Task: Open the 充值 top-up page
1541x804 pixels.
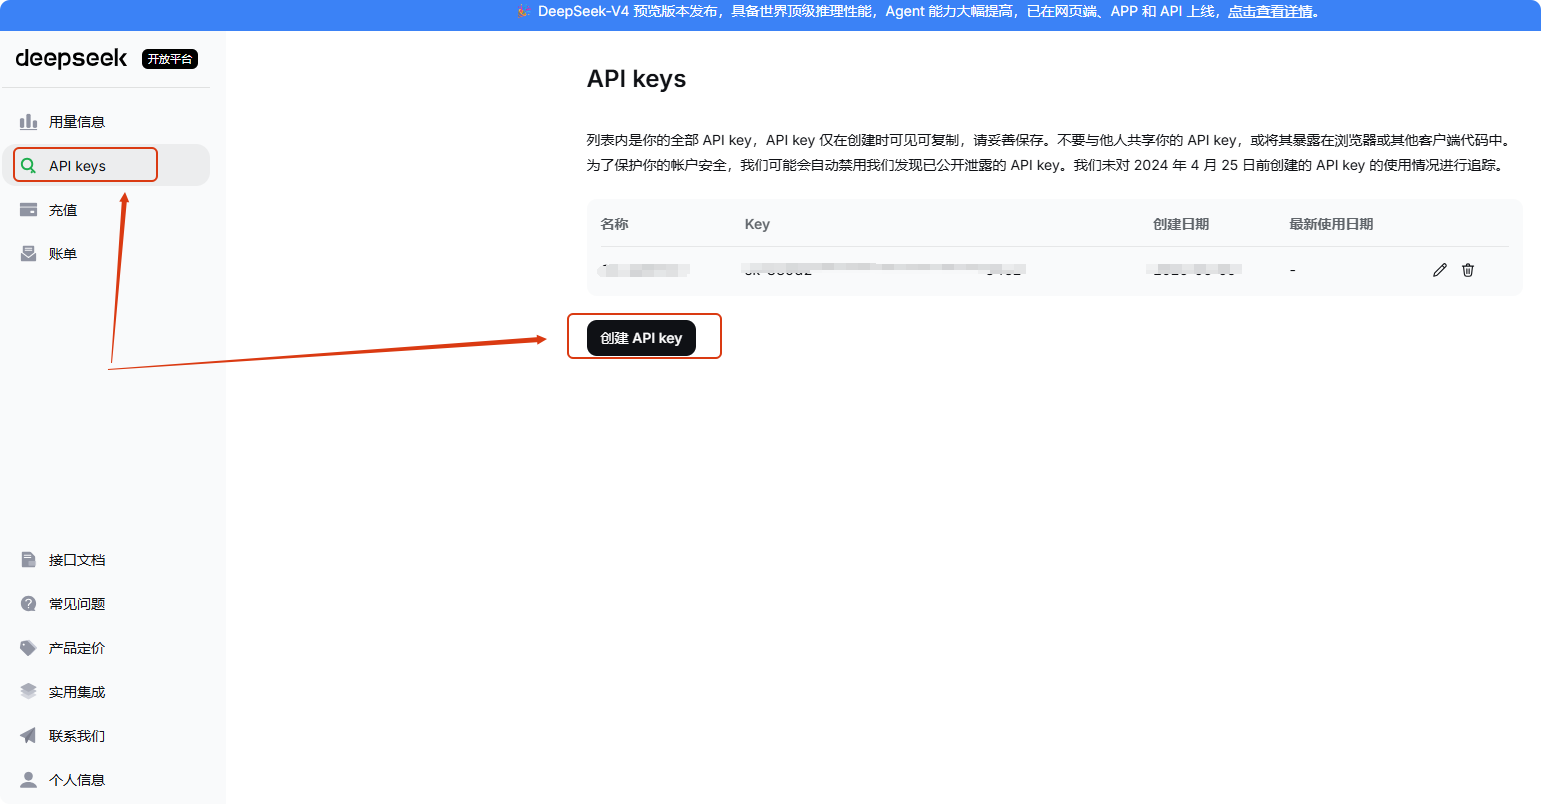Action: coord(106,209)
